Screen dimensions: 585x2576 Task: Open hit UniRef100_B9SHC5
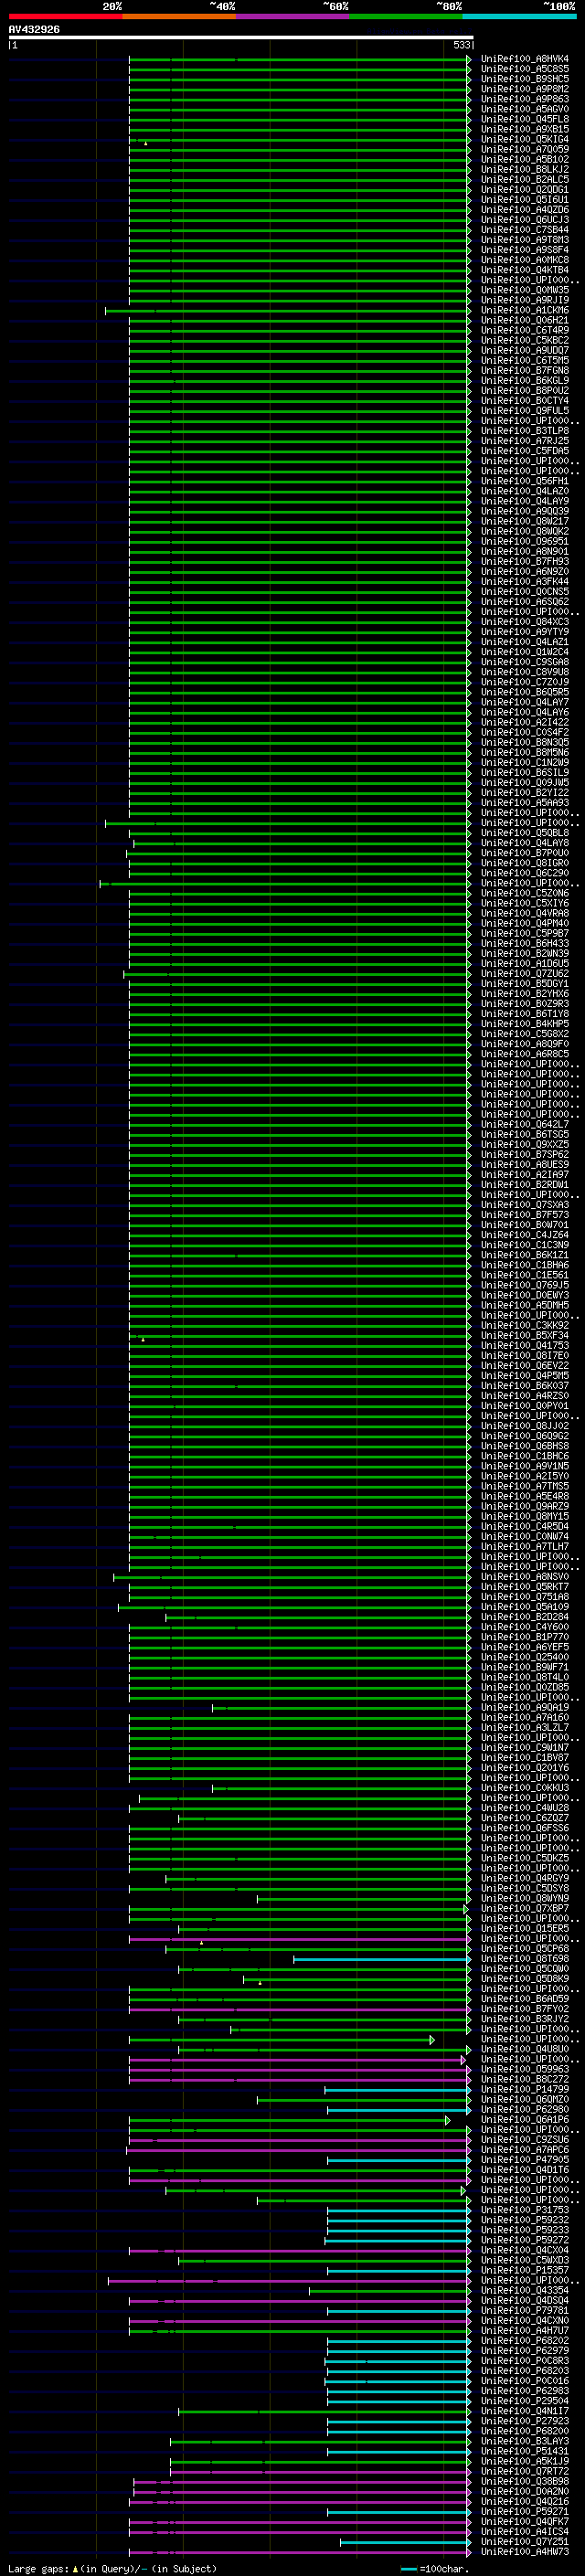click(x=525, y=79)
